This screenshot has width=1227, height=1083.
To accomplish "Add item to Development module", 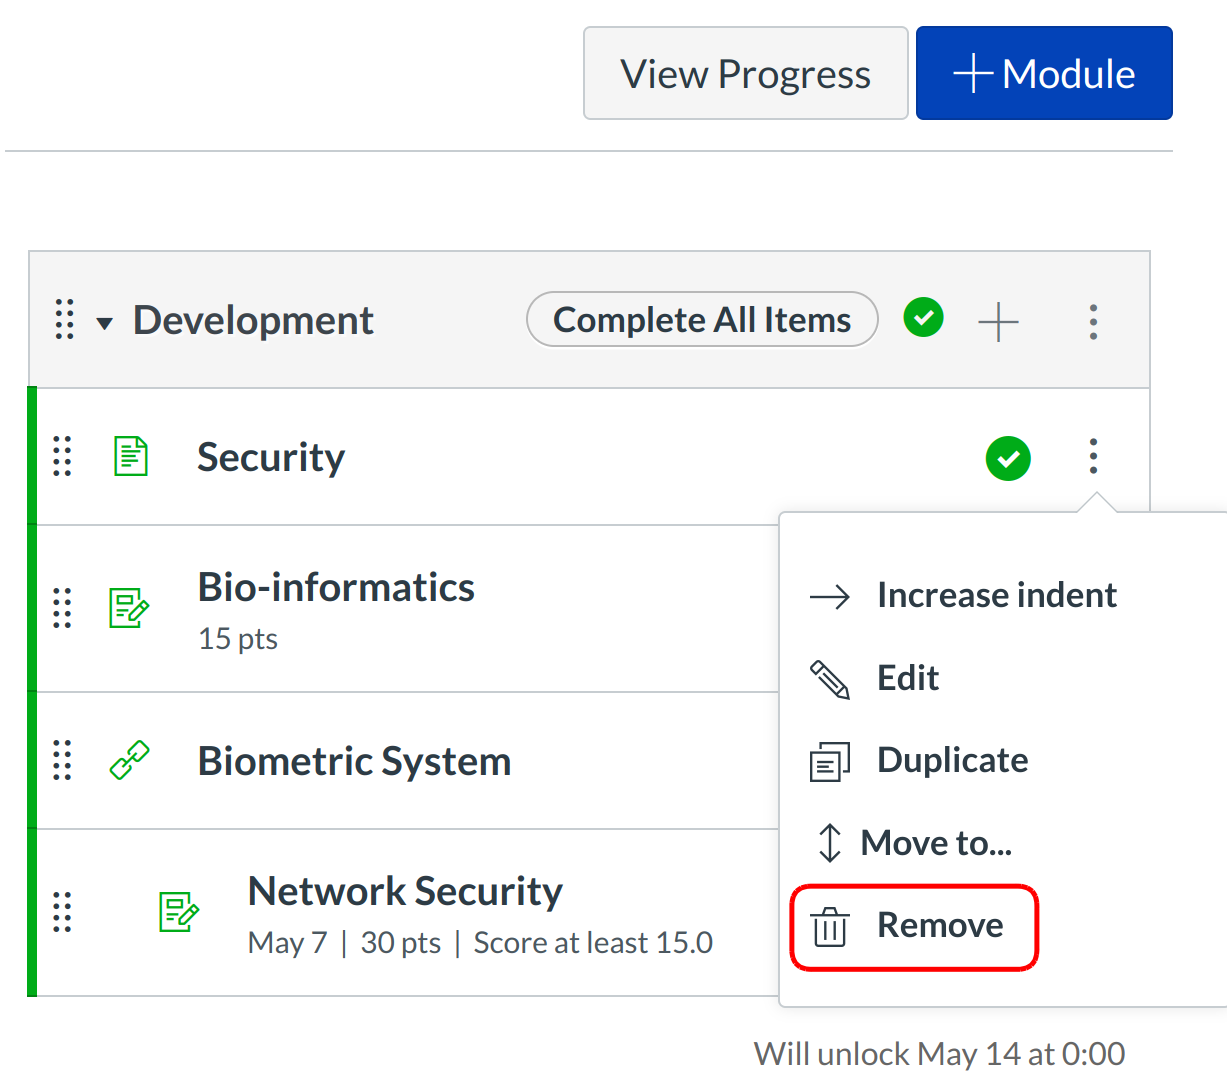I will [x=998, y=322].
